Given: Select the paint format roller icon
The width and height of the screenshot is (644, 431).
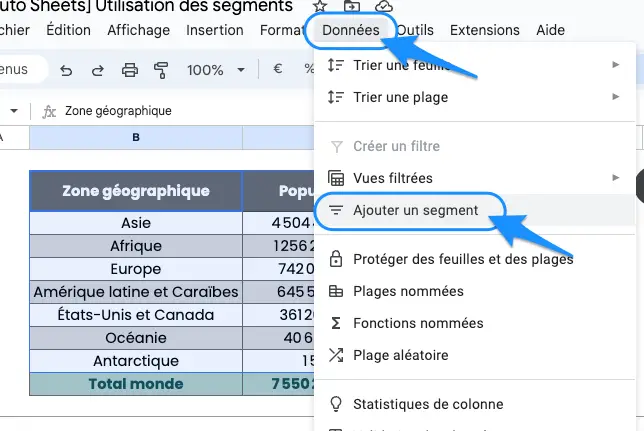Looking at the screenshot, I should [x=161, y=70].
